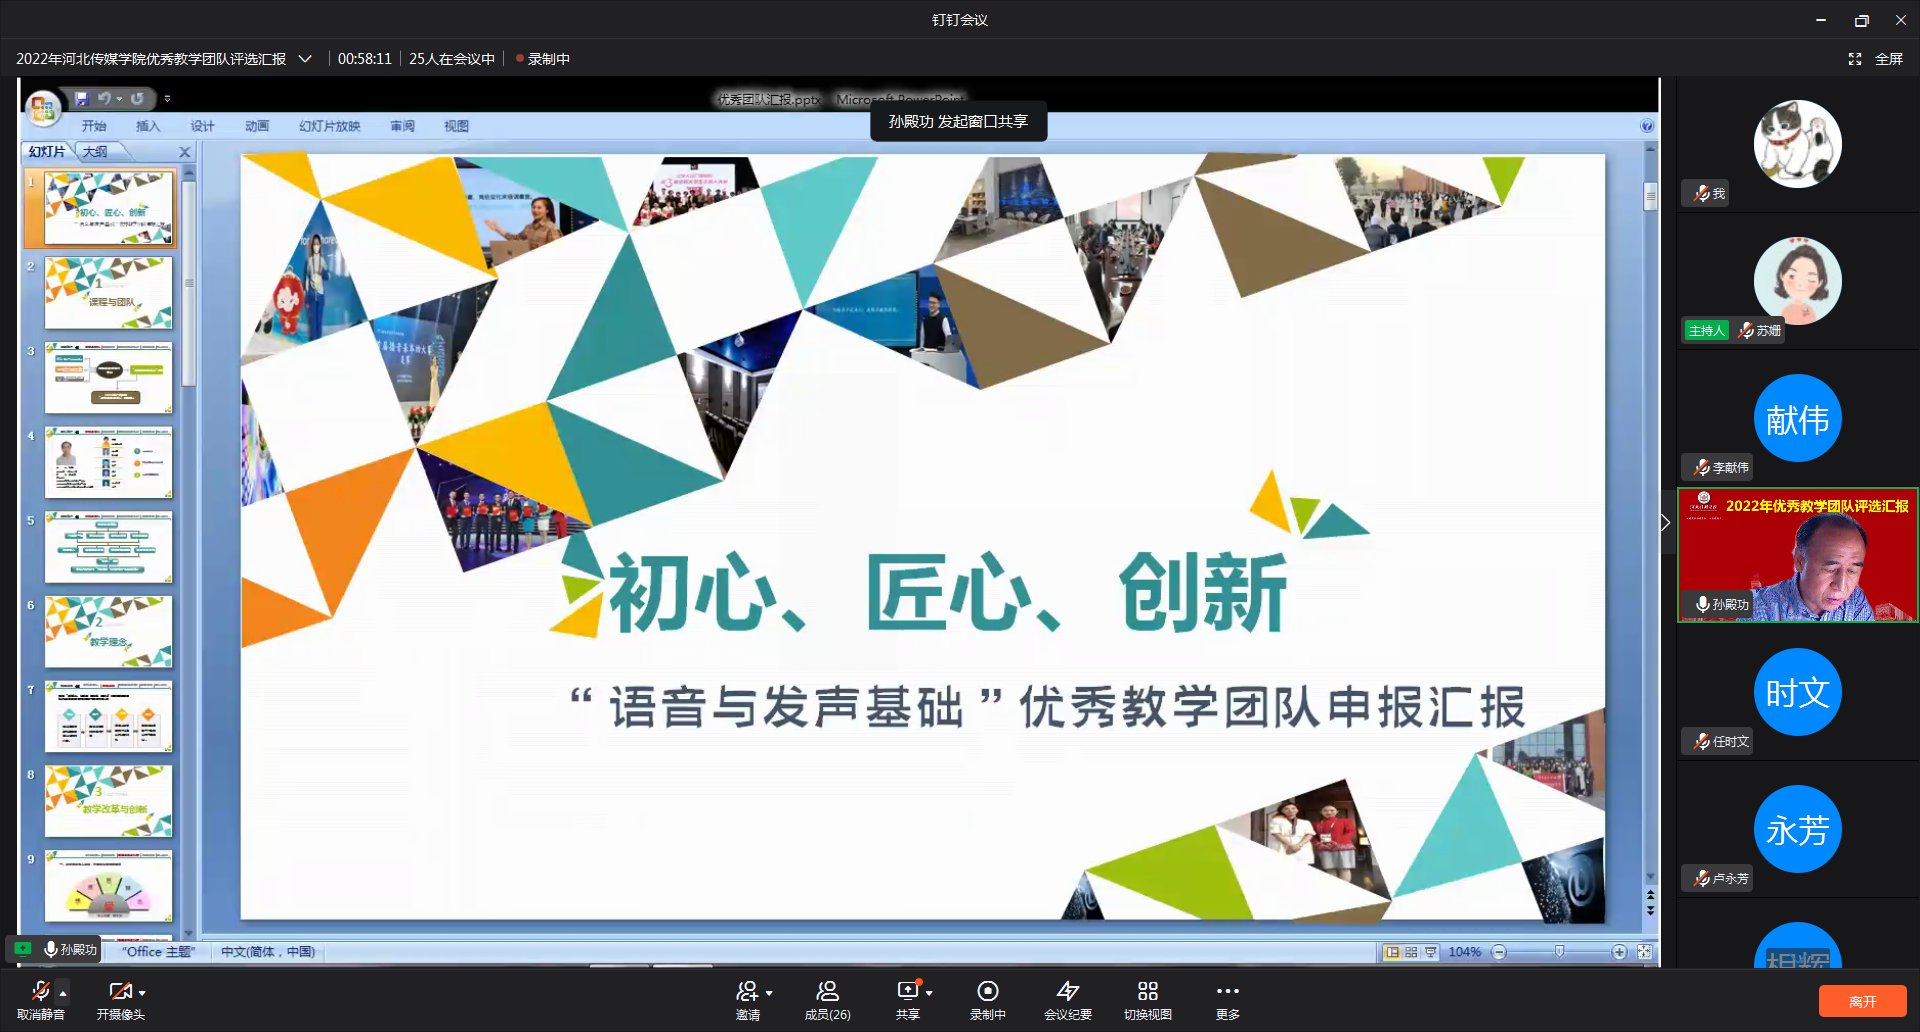Open camera options arrow beside 开摄像头
1920x1032 pixels.
[x=142, y=993]
